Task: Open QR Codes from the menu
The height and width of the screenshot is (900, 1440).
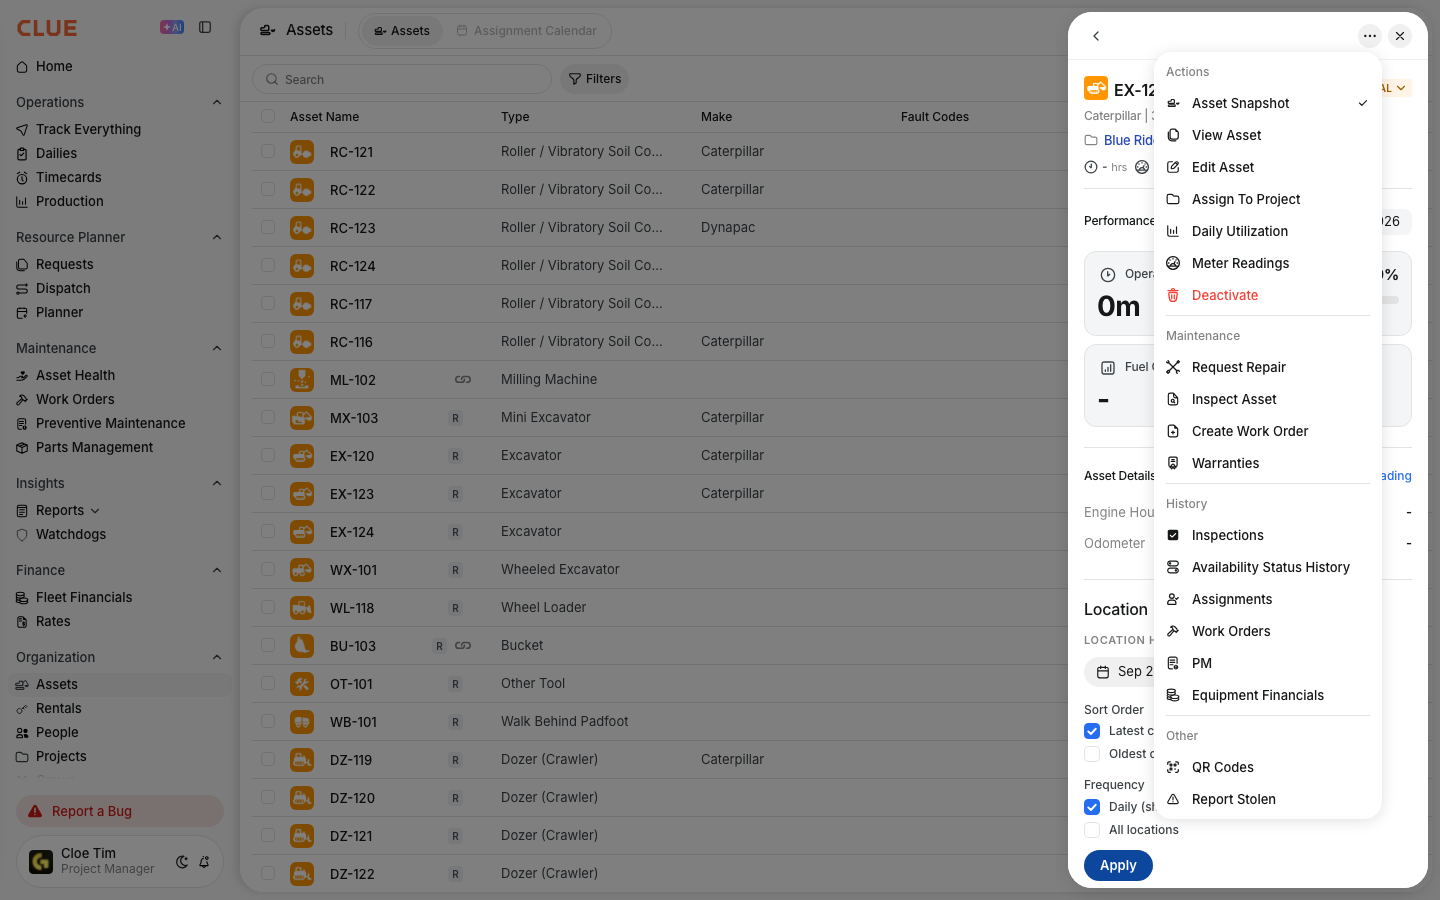Action: [x=1268, y=767]
